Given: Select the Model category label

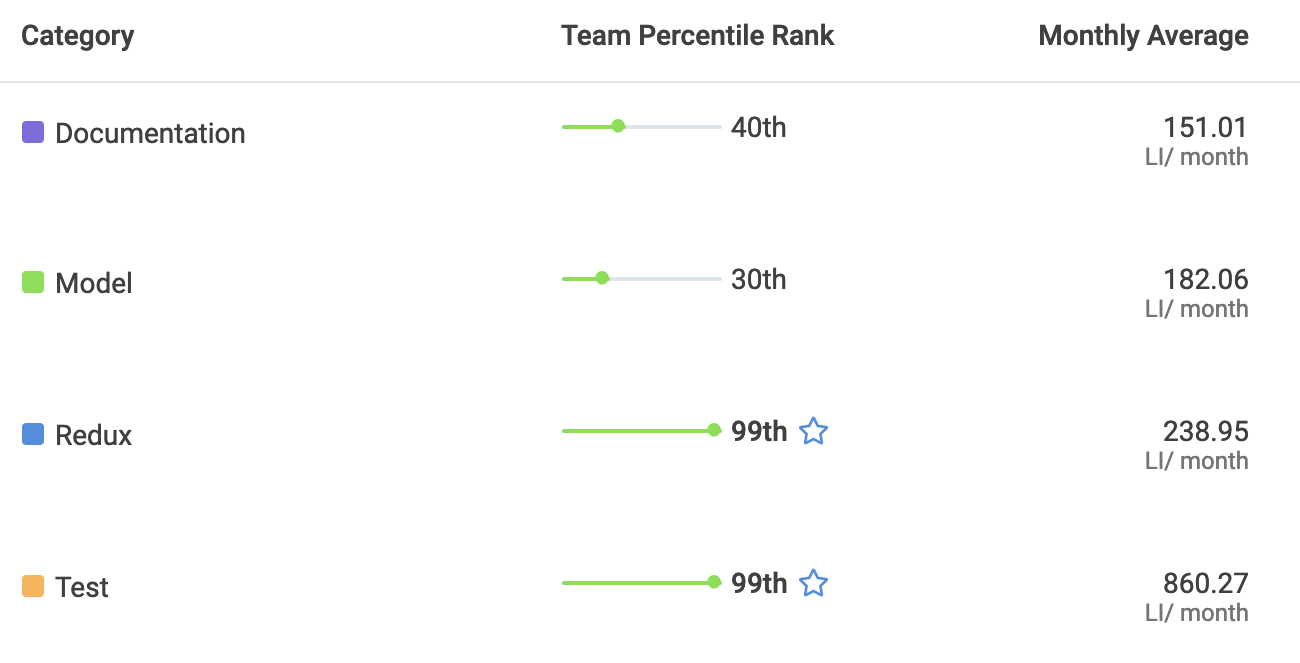Looking at the screenshot, I should [x=94, y=284].
